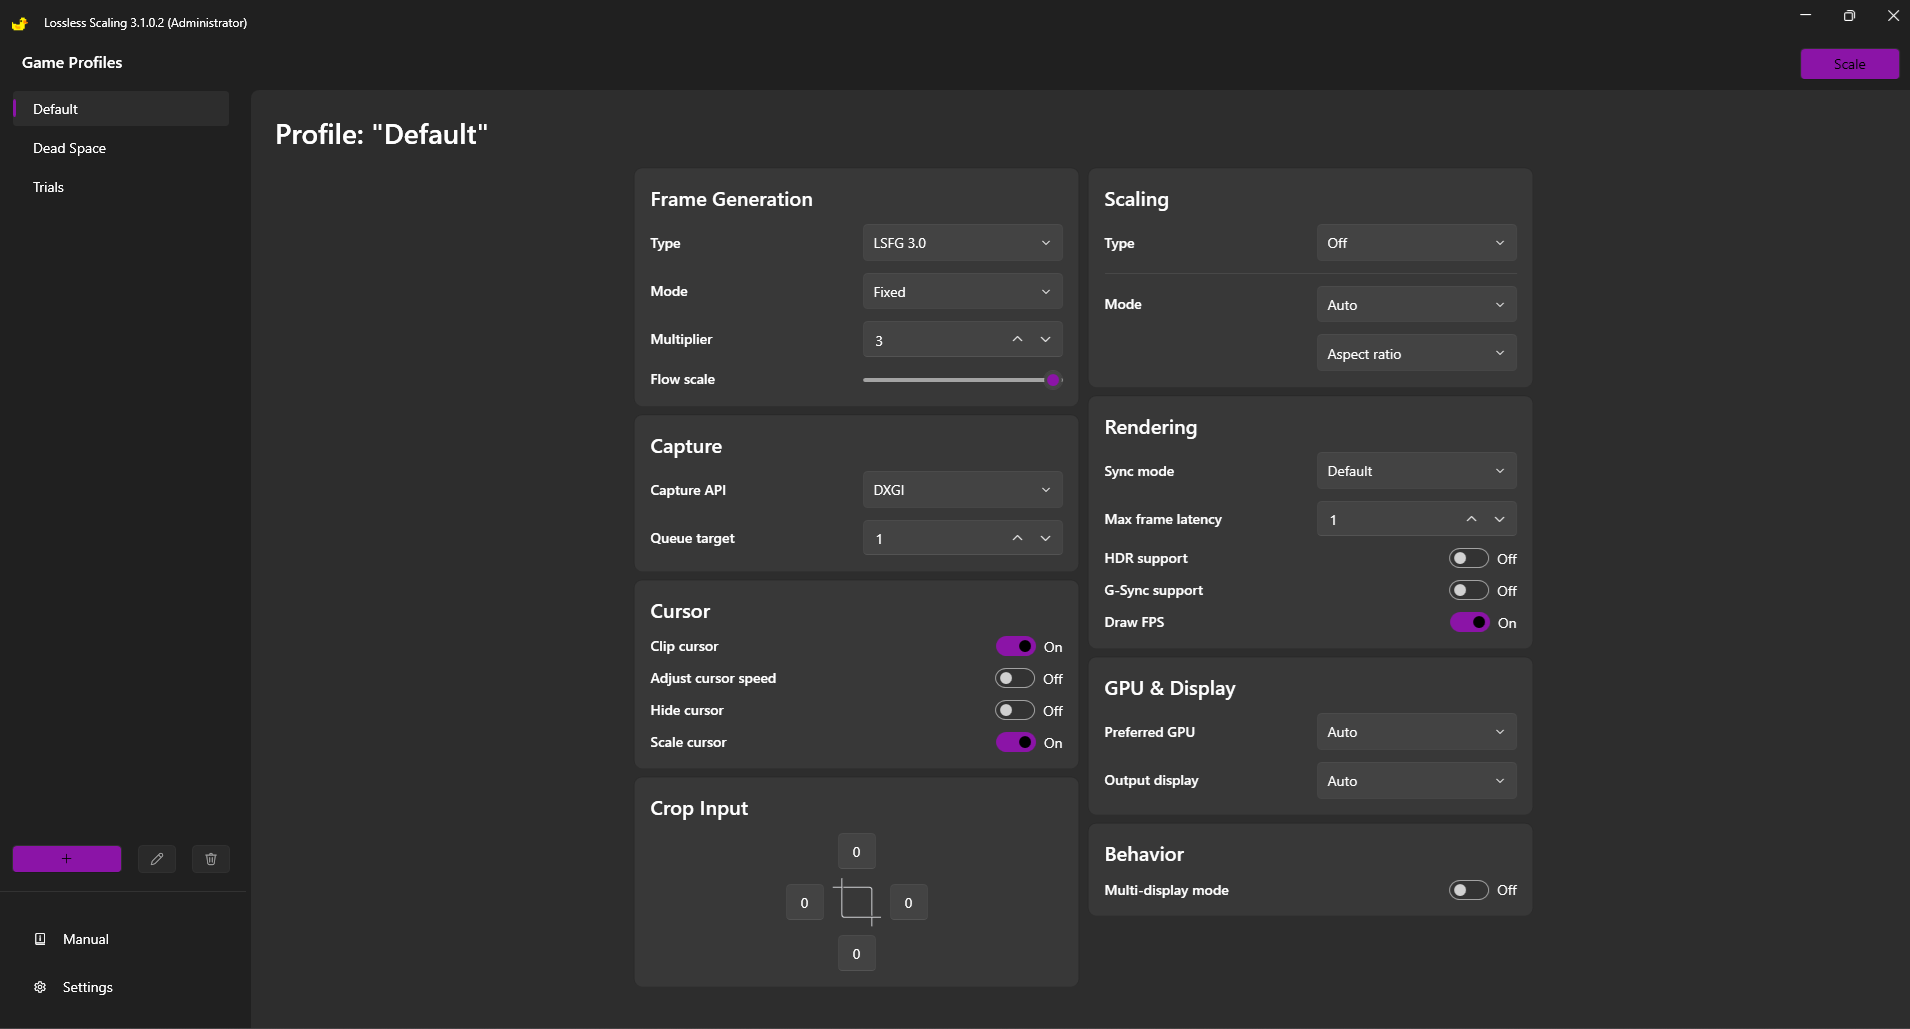Decrease Queue target with the down arrow

(x=1045, y=538)
